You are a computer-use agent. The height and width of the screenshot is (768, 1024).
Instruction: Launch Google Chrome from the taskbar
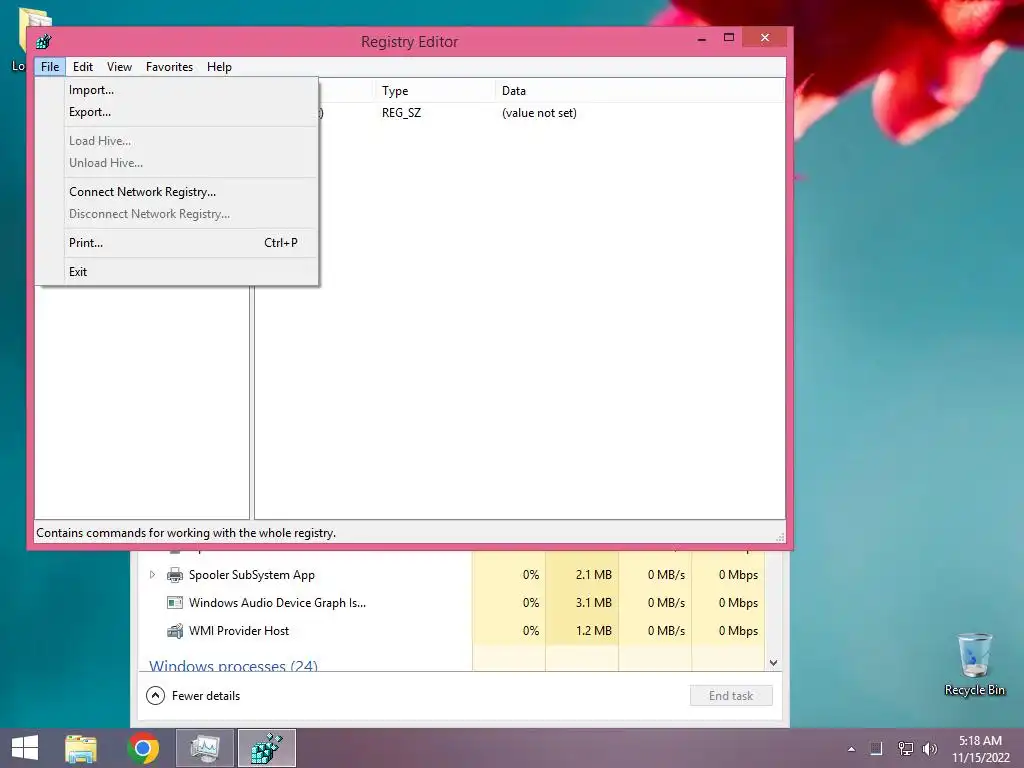pos(143,748)
